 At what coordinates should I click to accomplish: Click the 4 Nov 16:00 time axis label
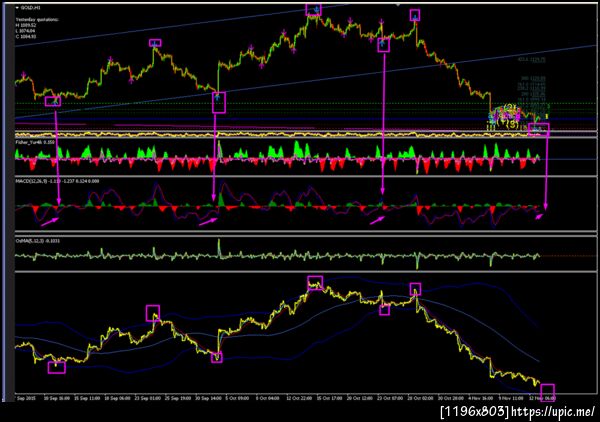(480, 398)
